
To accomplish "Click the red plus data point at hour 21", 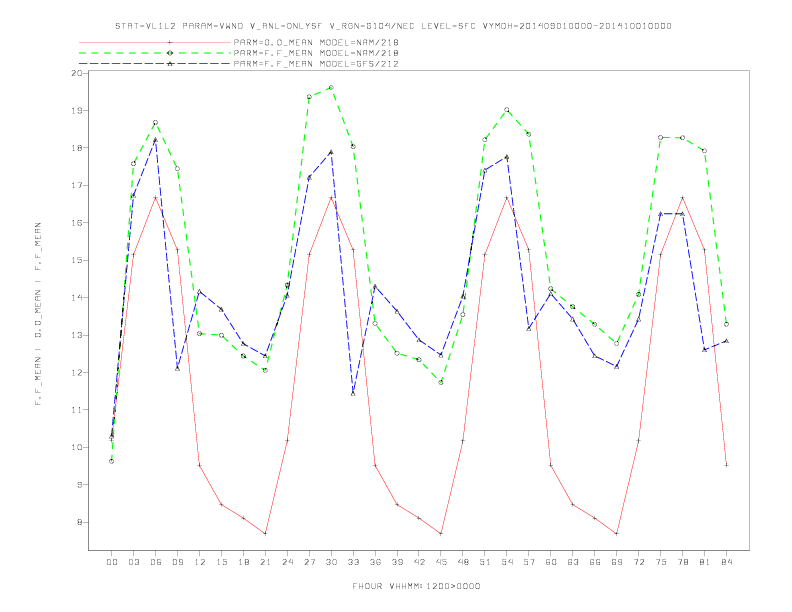I will pos(265,533).
